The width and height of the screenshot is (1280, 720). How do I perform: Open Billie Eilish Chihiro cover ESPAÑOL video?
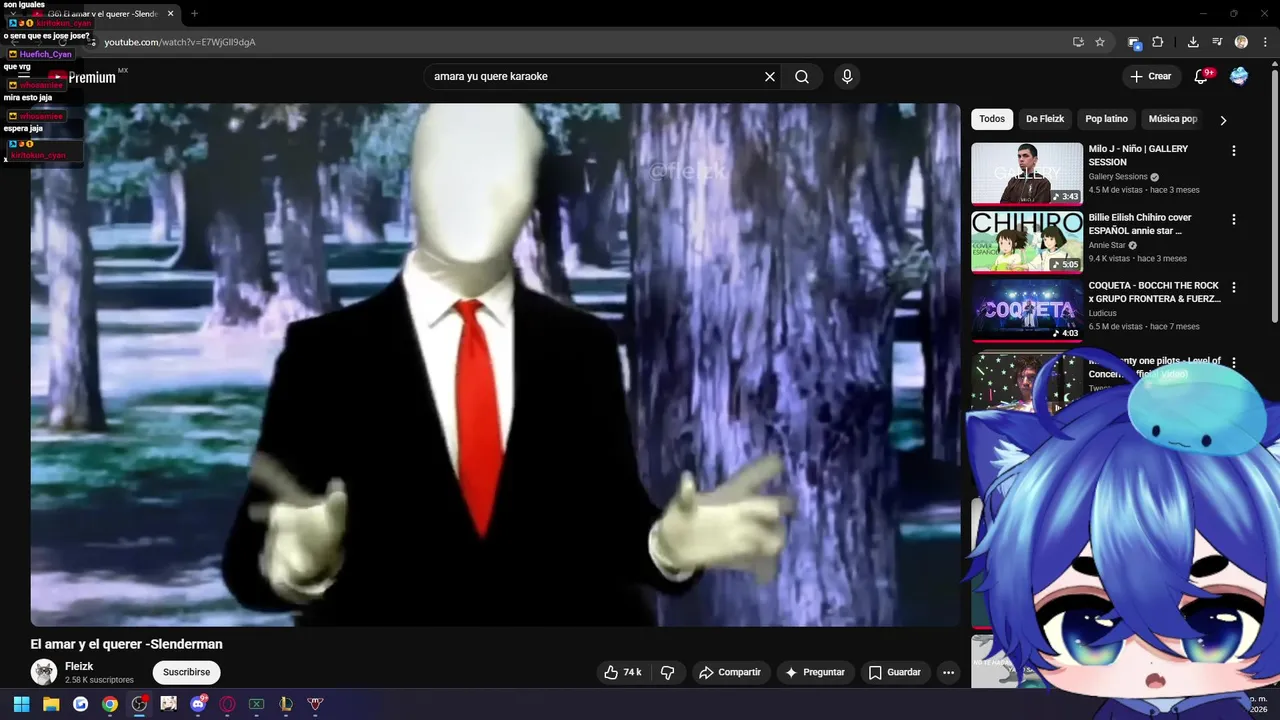(x=1140, y=224)
